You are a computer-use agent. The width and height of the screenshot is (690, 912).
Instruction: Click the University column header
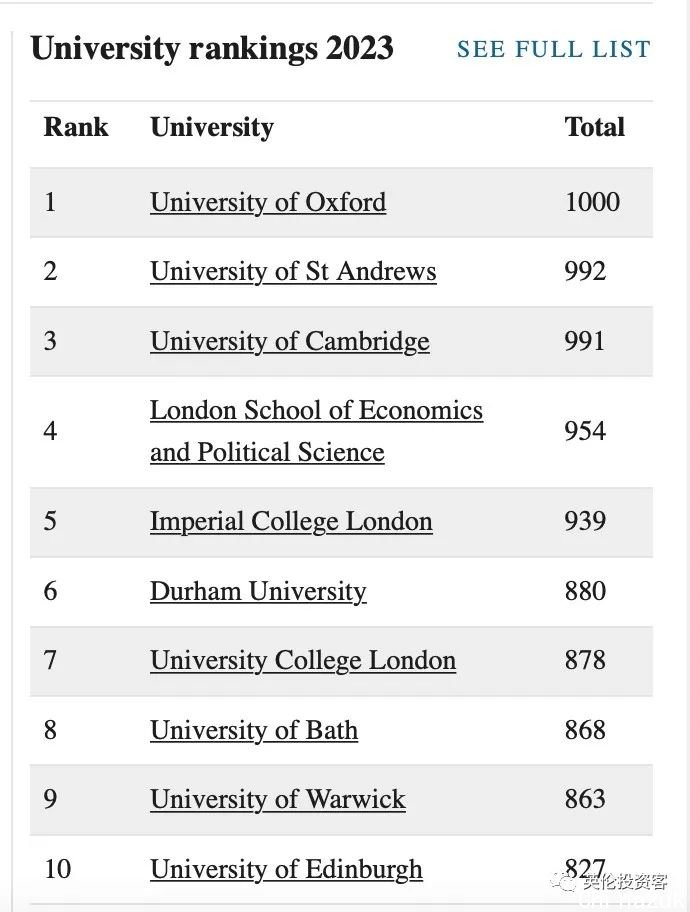tap(212, 127)
